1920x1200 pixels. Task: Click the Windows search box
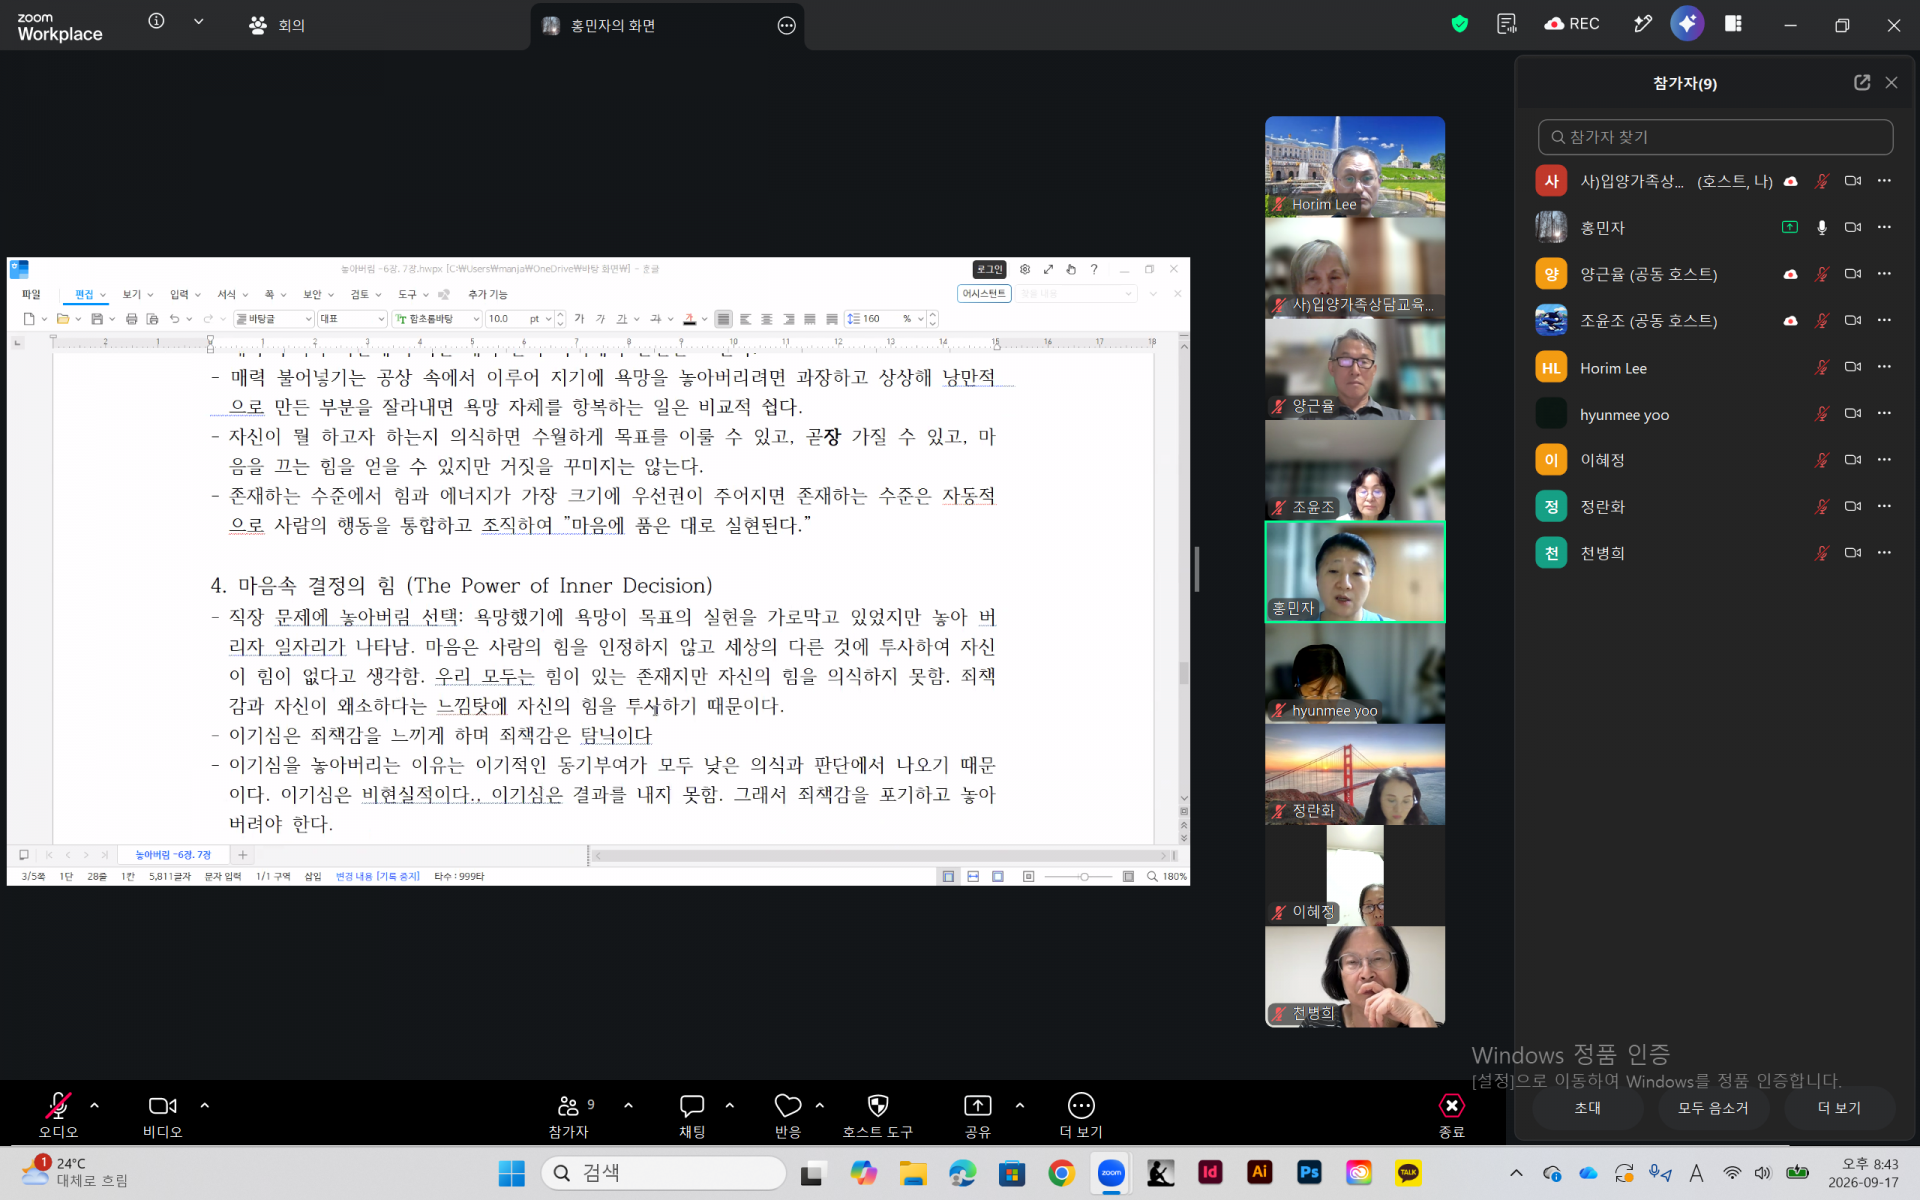pos(664,1173)
